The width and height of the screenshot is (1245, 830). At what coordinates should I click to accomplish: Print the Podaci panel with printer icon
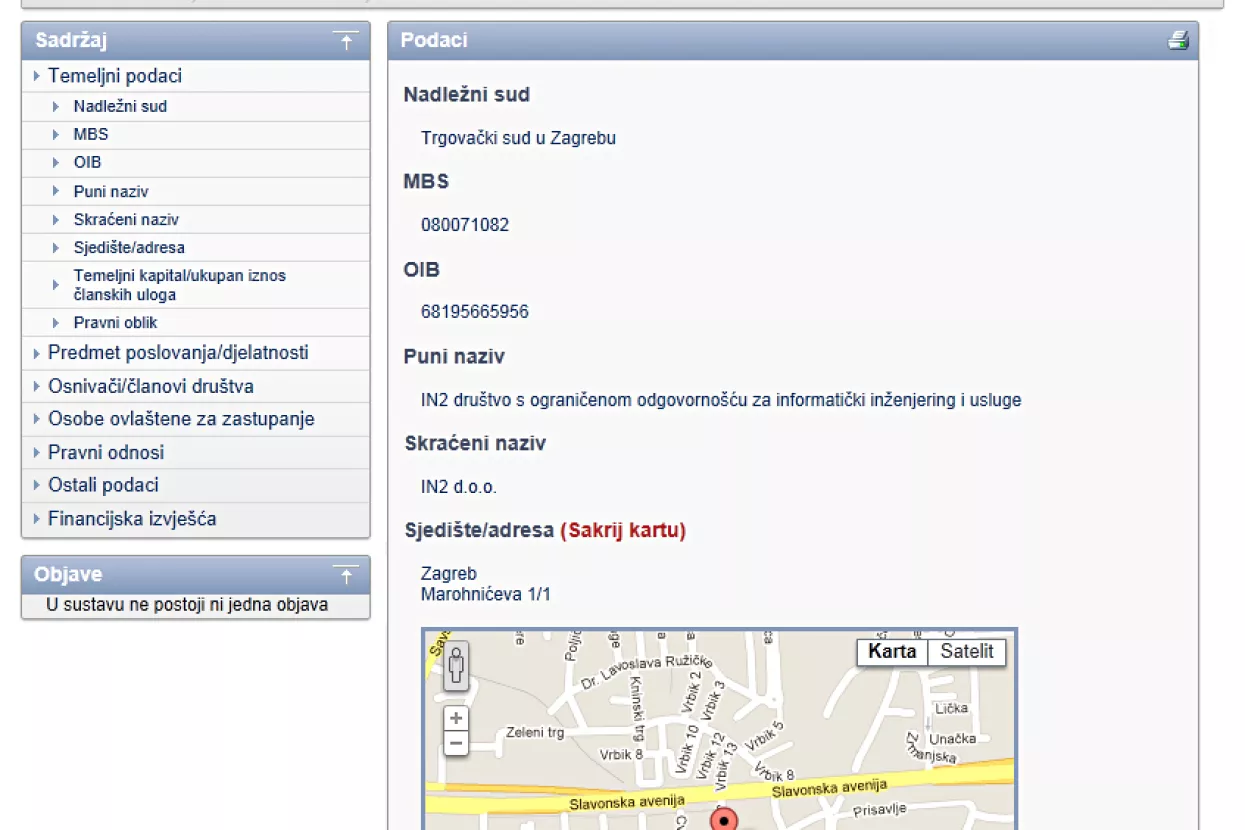pos(1178,41)
